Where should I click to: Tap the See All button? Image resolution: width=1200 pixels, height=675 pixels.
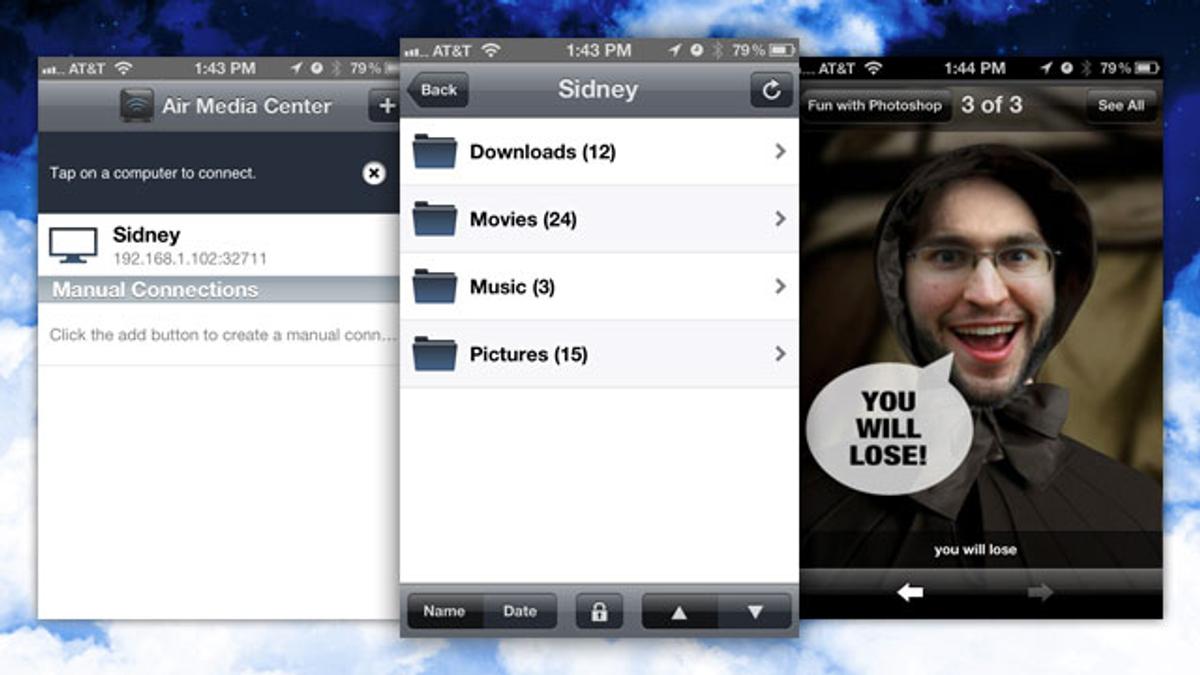pyautogui.click(x=1121, y=106)
